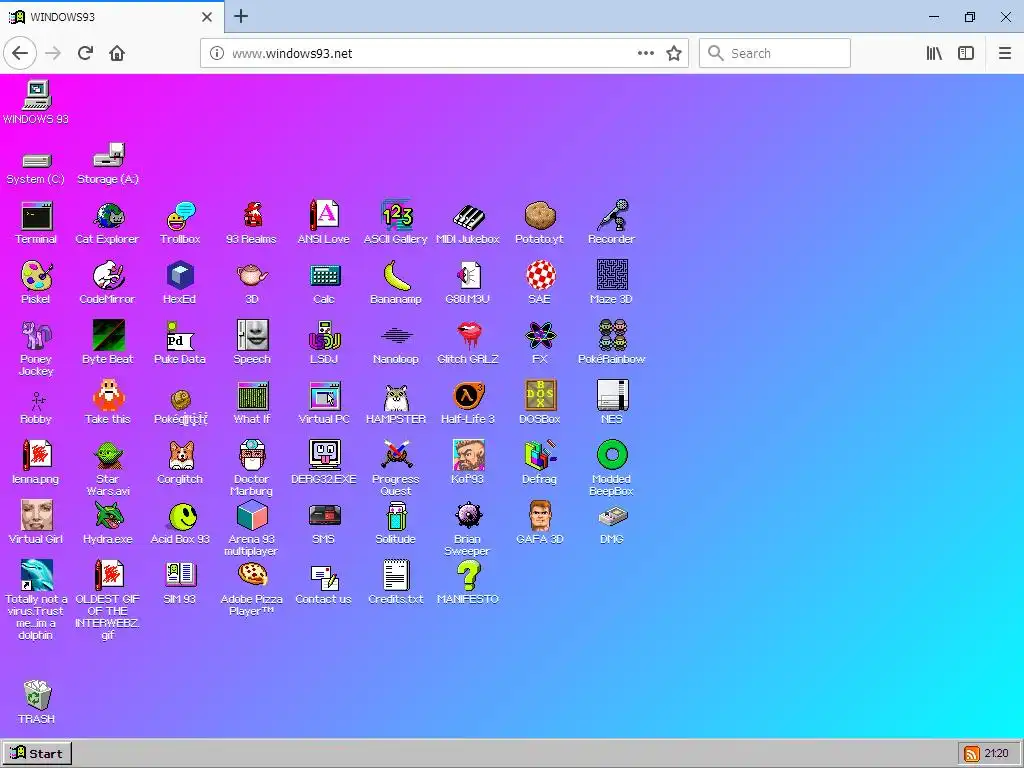Viewport: 1024px width, 768px height.
Task: Launch the Calc calculator icon
Action: point(324,276)
